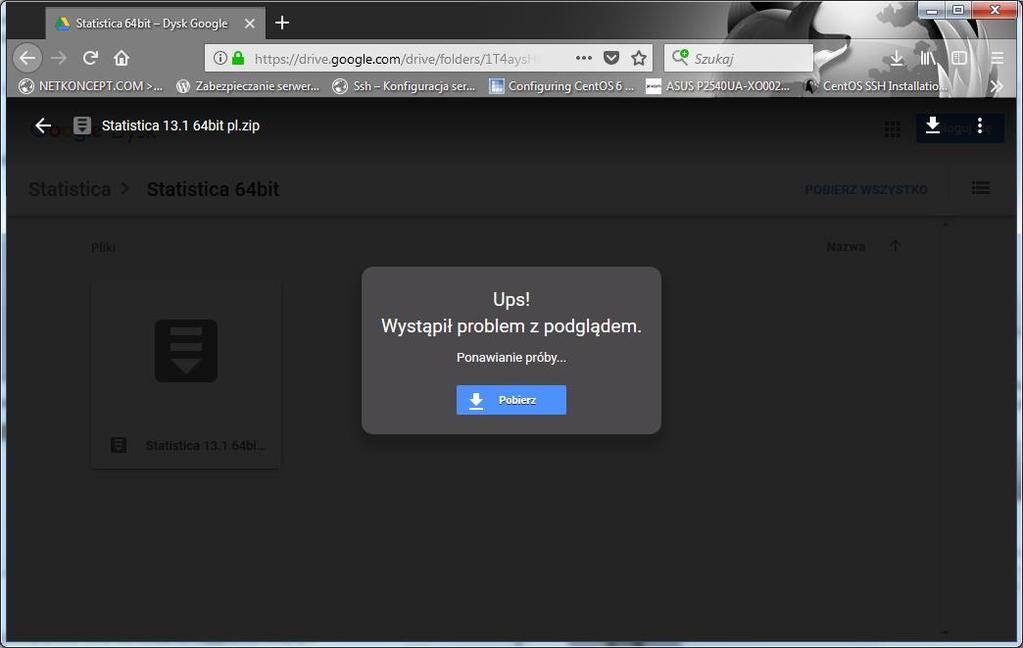Click the blue Pobierz button
Viewport: 1023px width, 648px height.
(511, 400)
